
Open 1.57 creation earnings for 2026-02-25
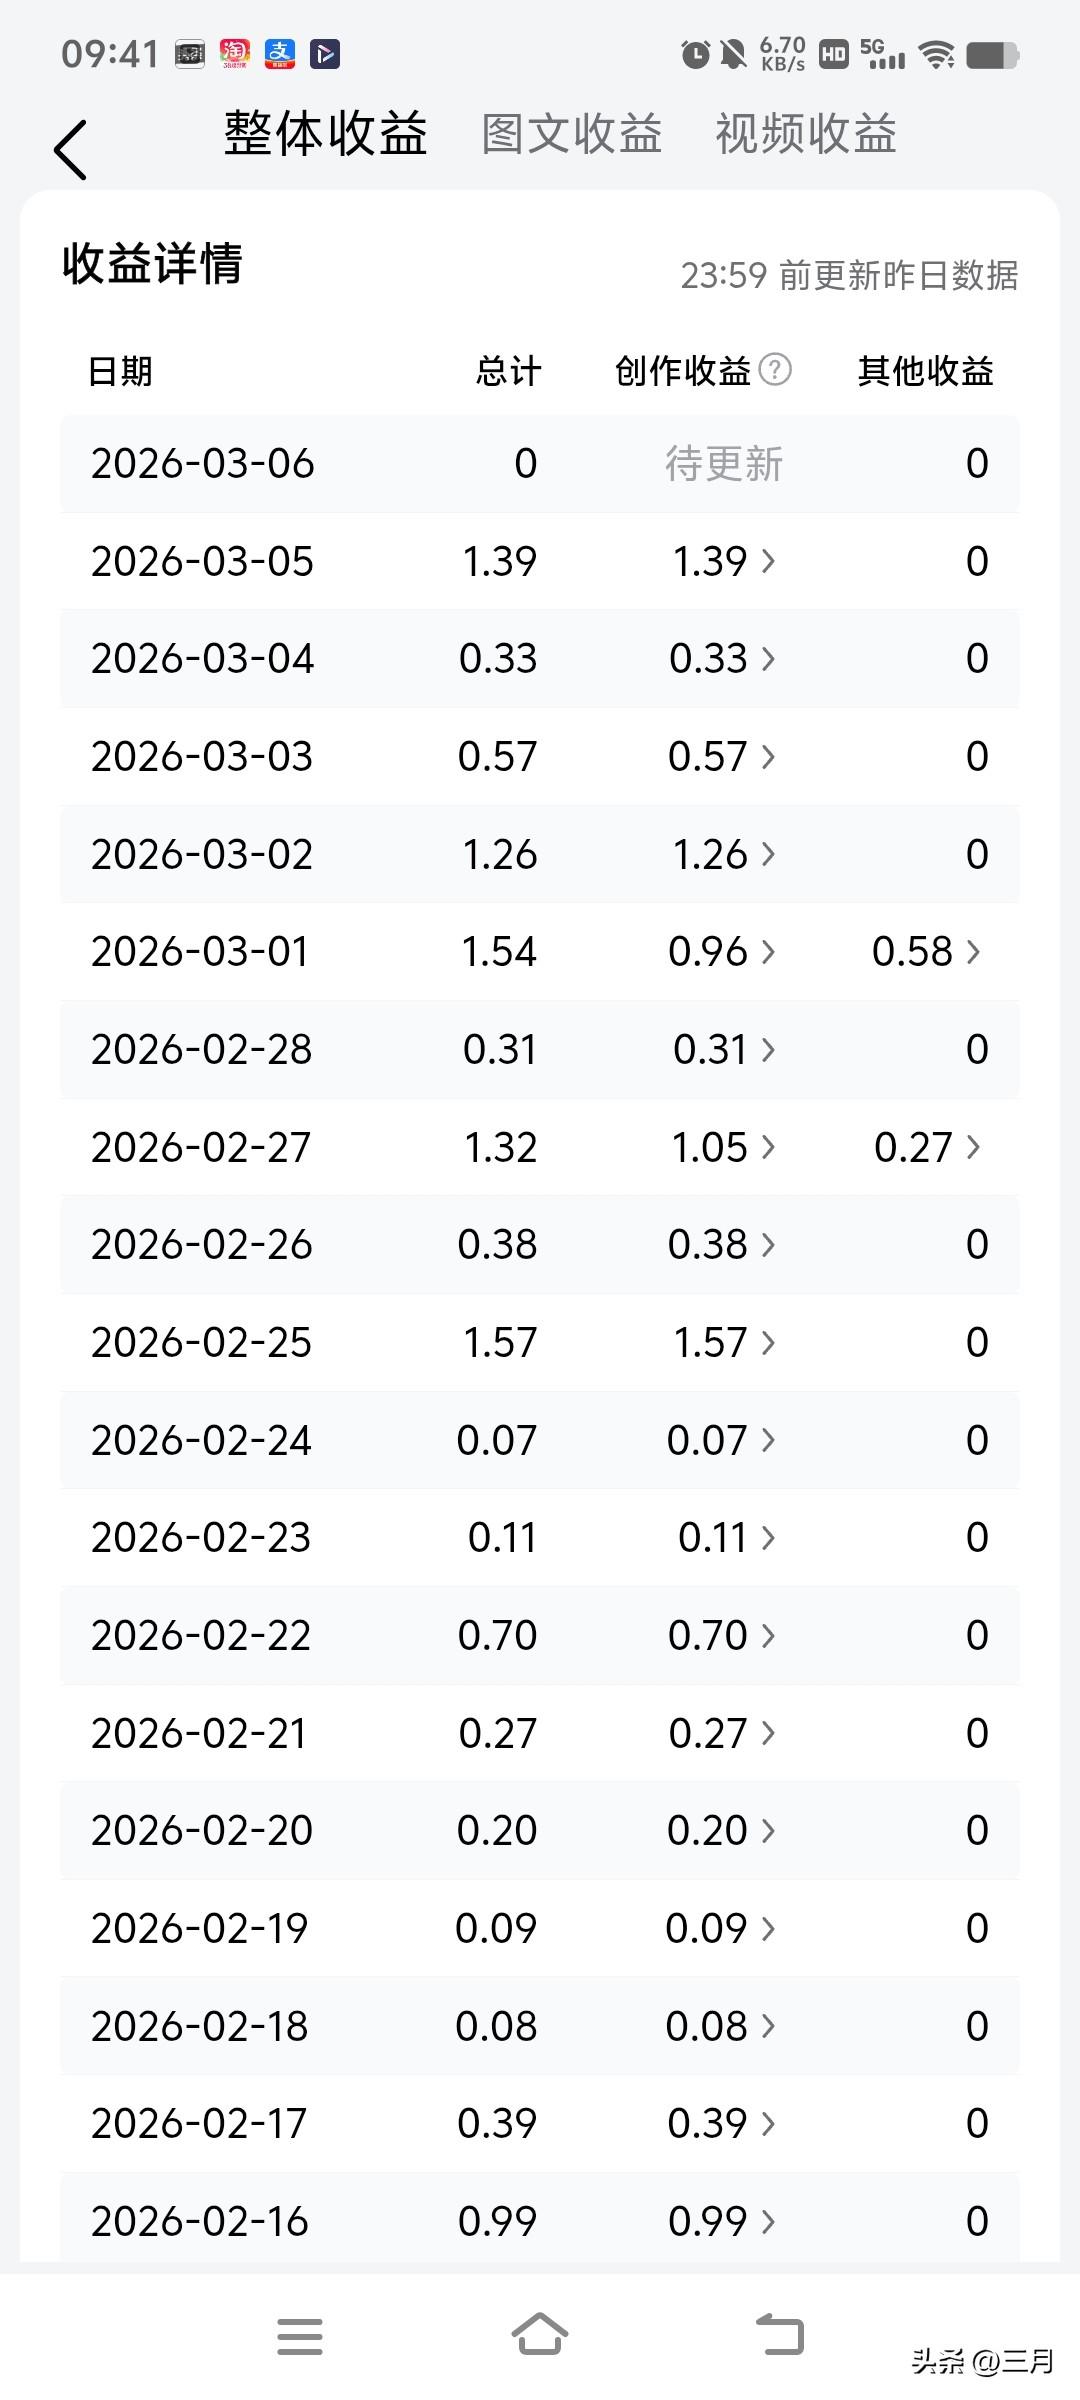click(723, 1343)
